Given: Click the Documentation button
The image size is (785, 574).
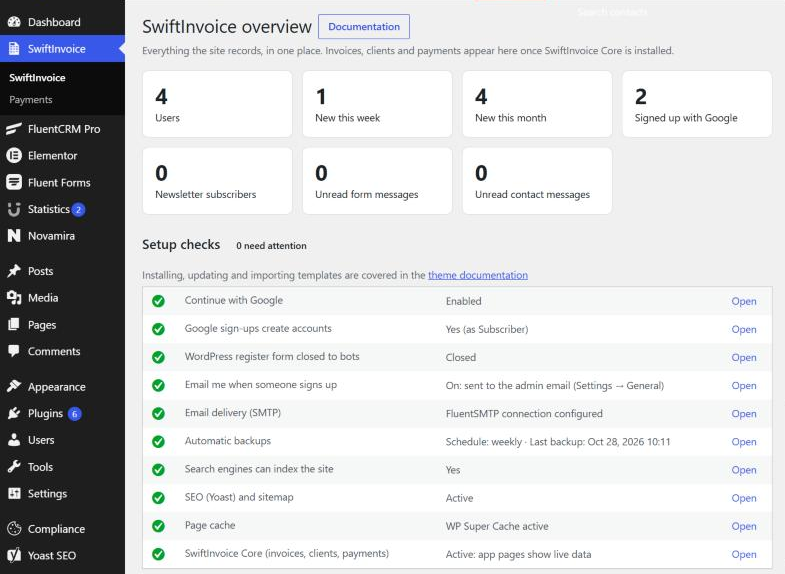Looking at the screenshot, I should 364,27.
